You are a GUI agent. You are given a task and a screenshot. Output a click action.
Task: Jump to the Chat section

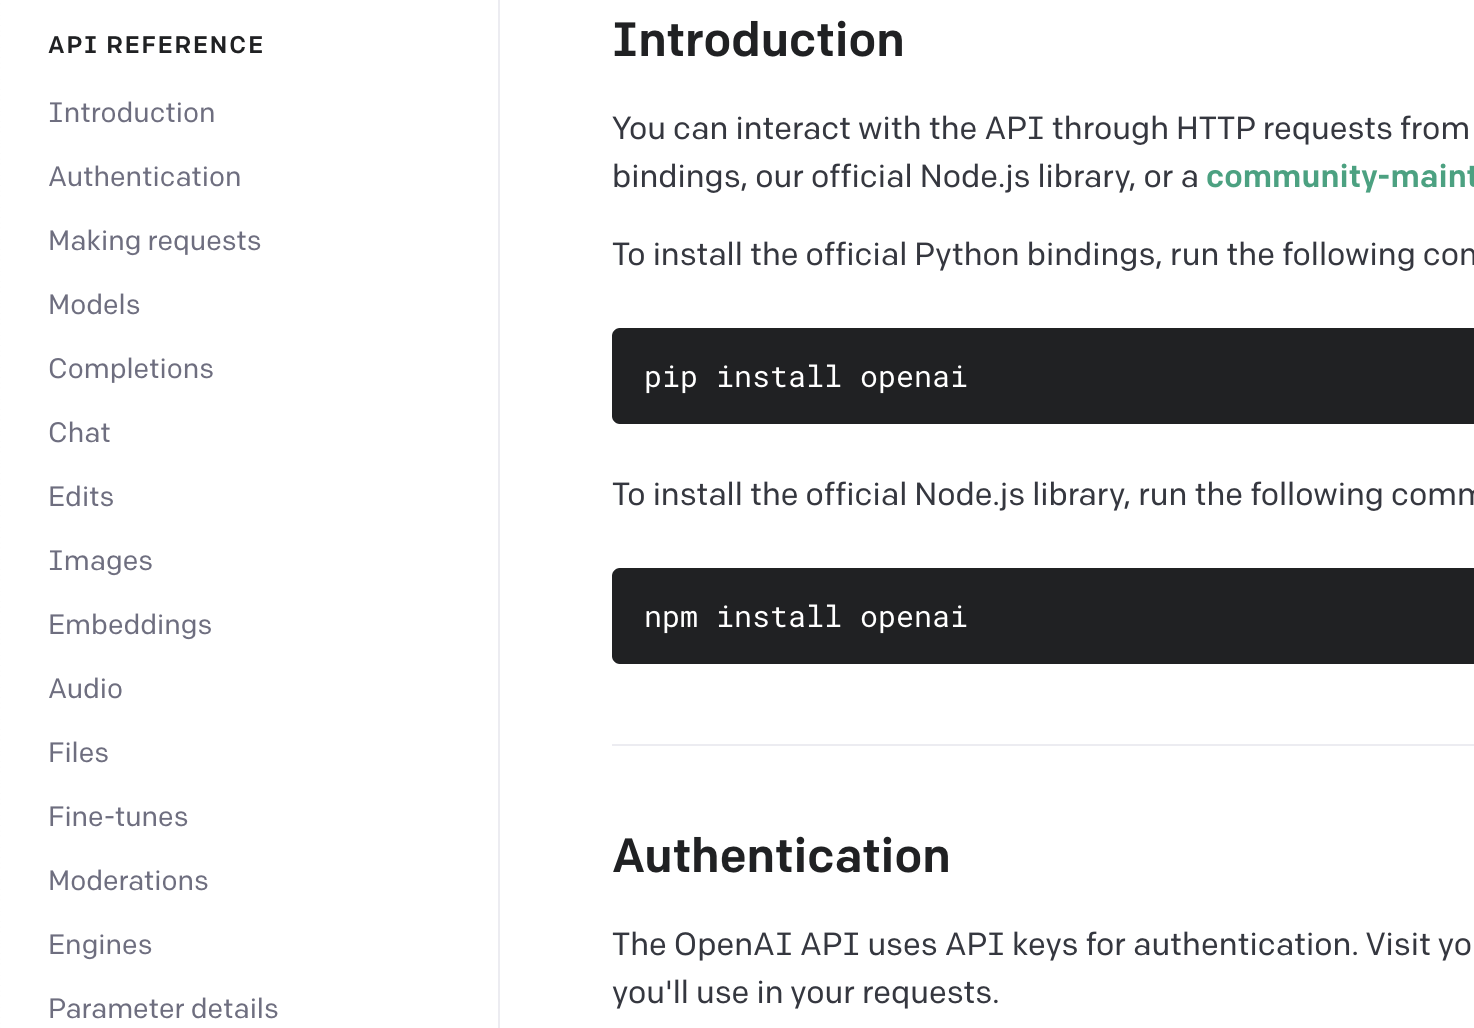79,433
